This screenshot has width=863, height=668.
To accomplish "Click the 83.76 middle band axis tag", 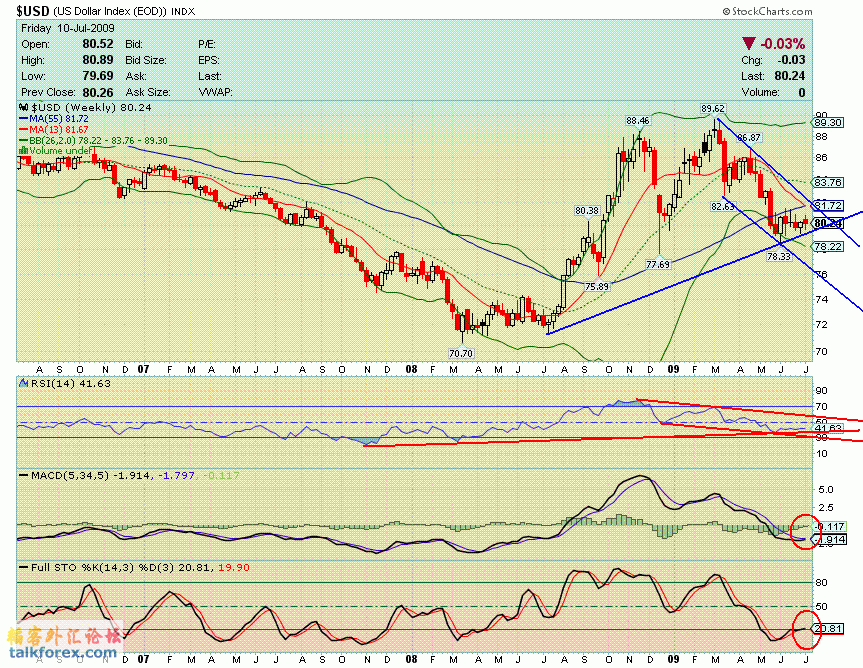I will point(827,182).
